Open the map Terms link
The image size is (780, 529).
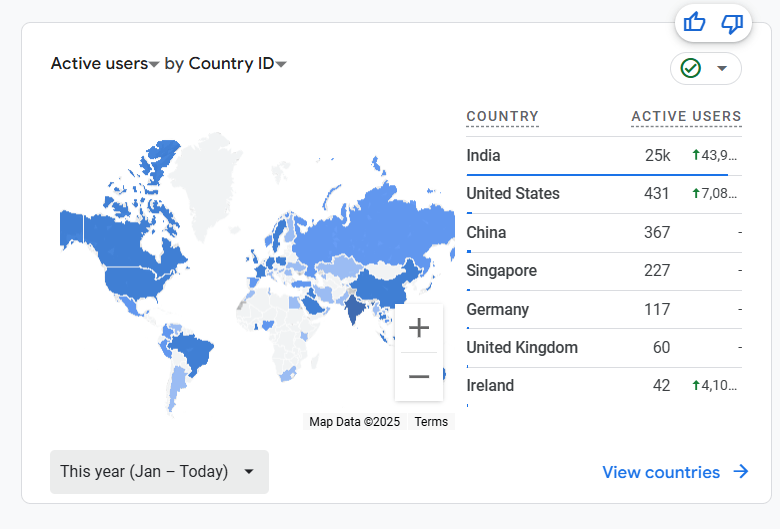(x=431, y=422)
